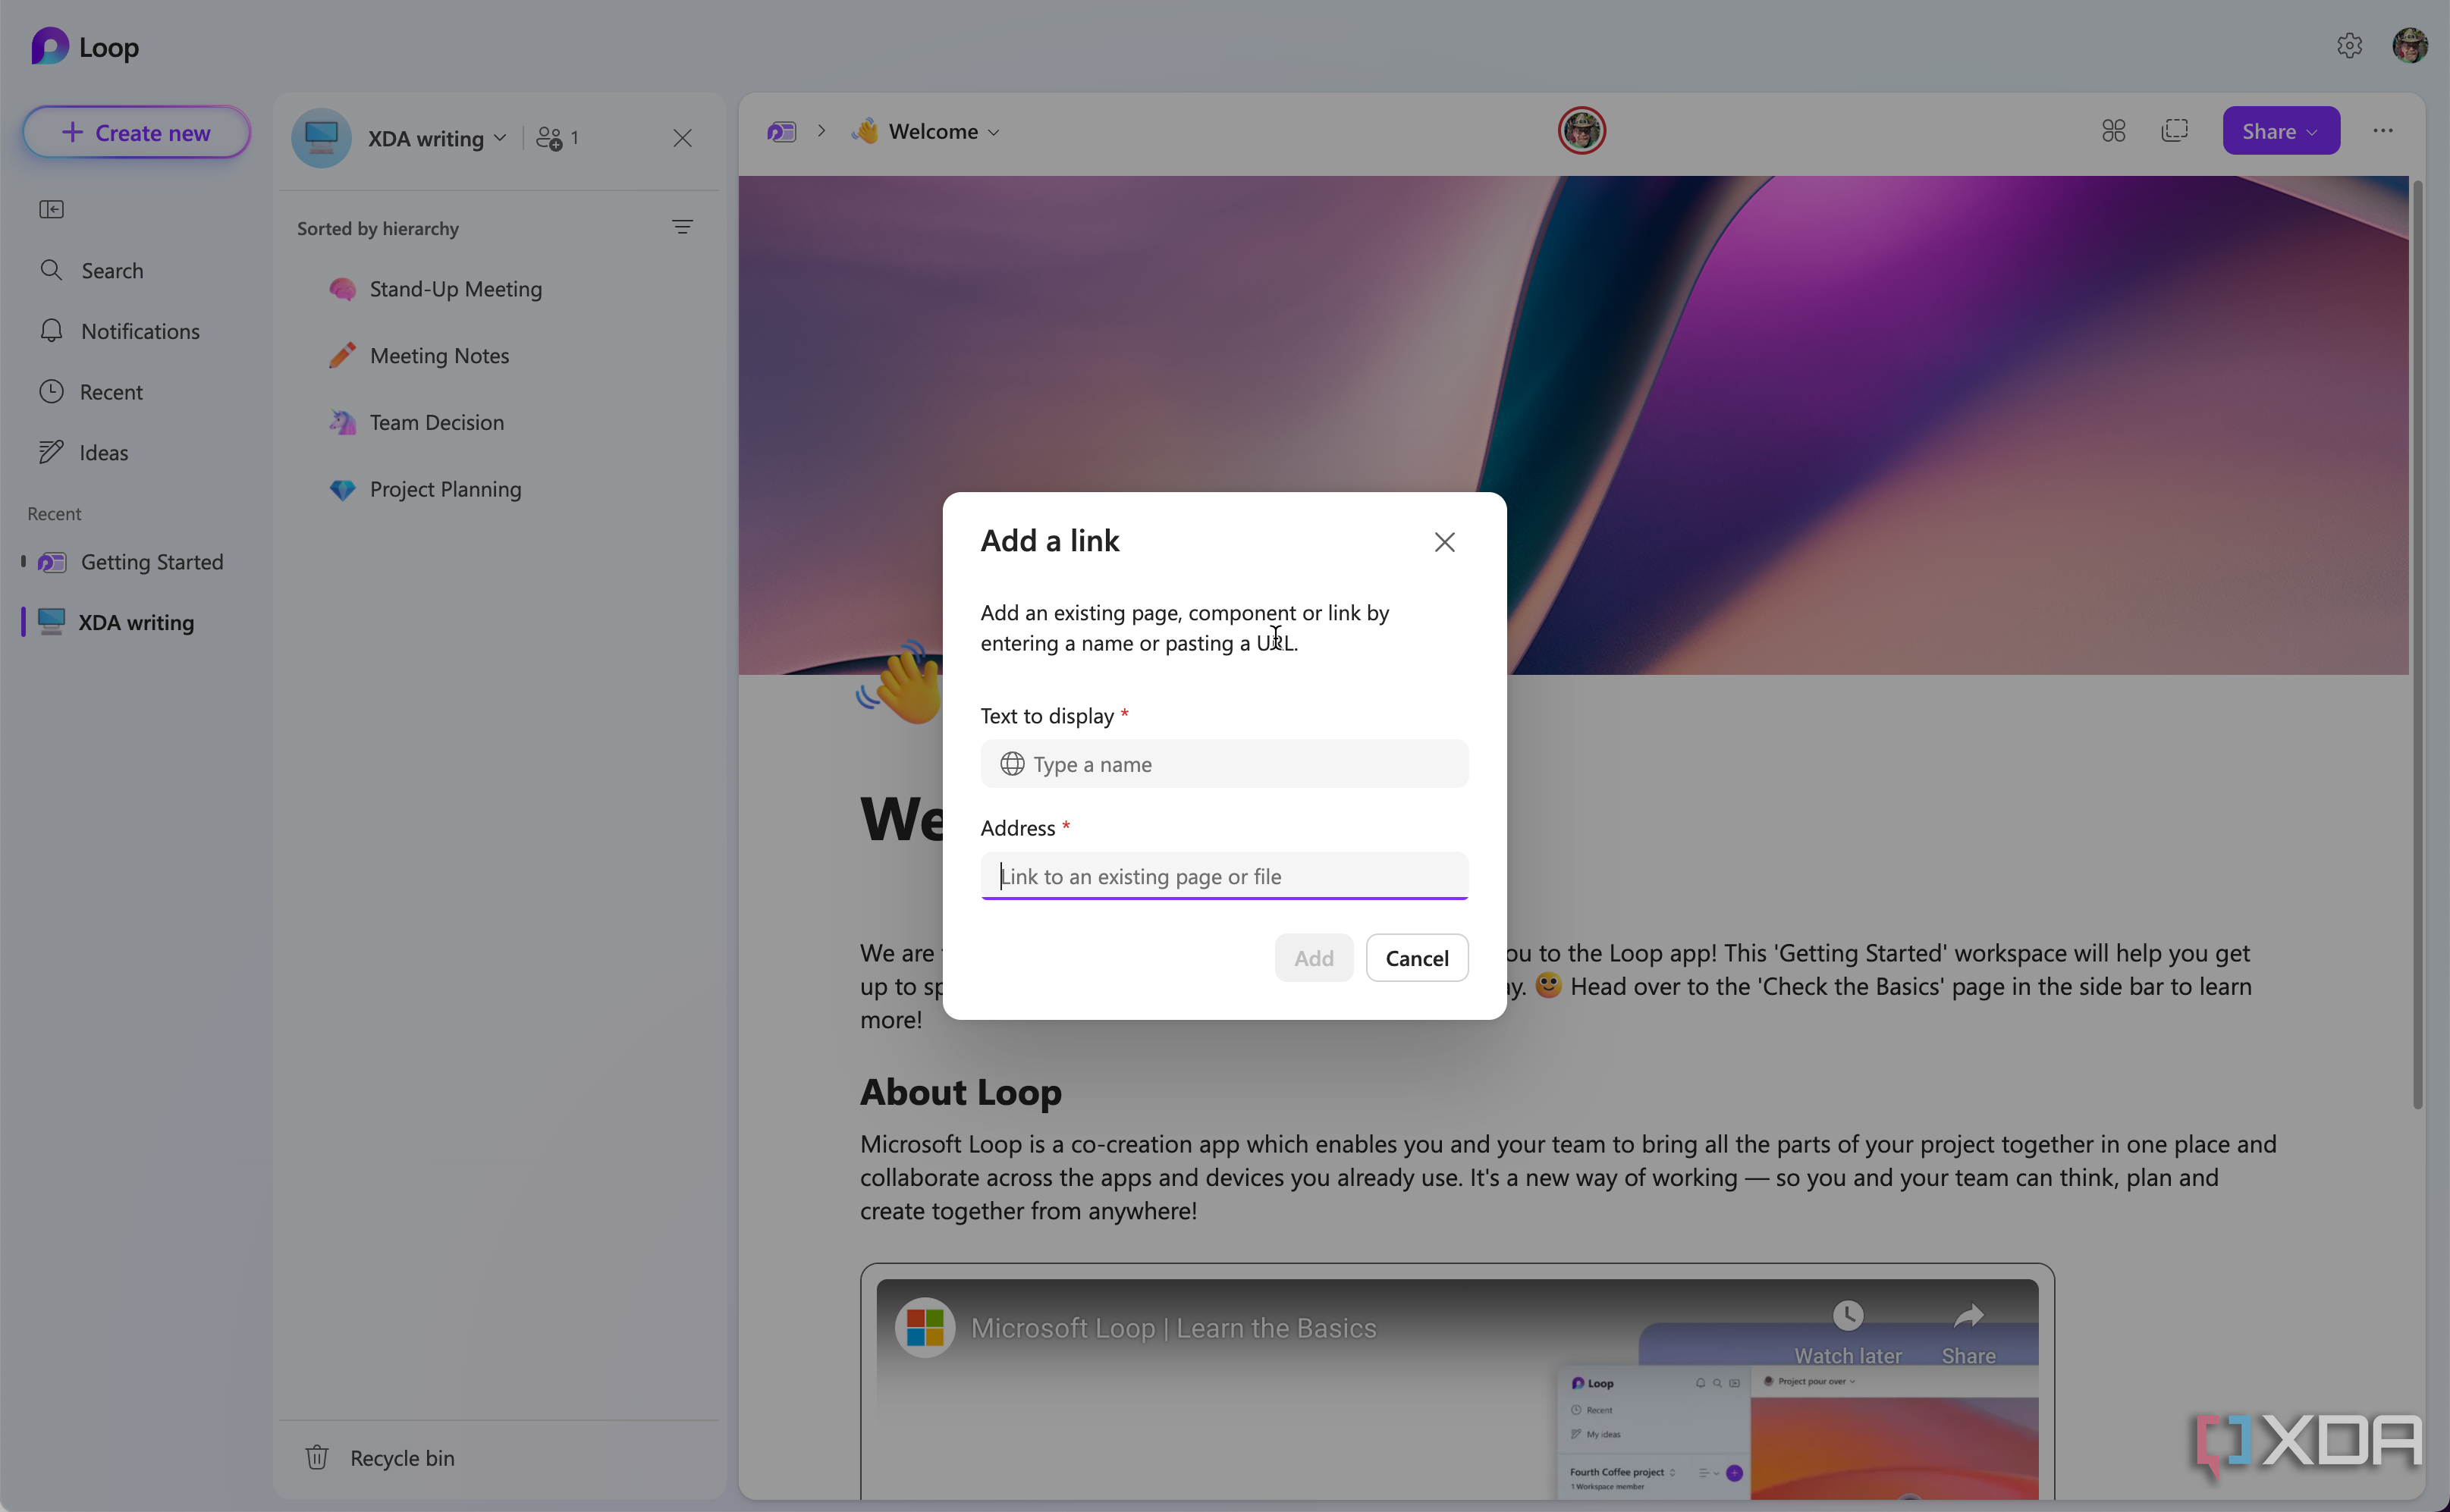Expand the Welcome page title dropdown
The image size is (2450, 1512).
pyautogui.click(x=993, y=132)
